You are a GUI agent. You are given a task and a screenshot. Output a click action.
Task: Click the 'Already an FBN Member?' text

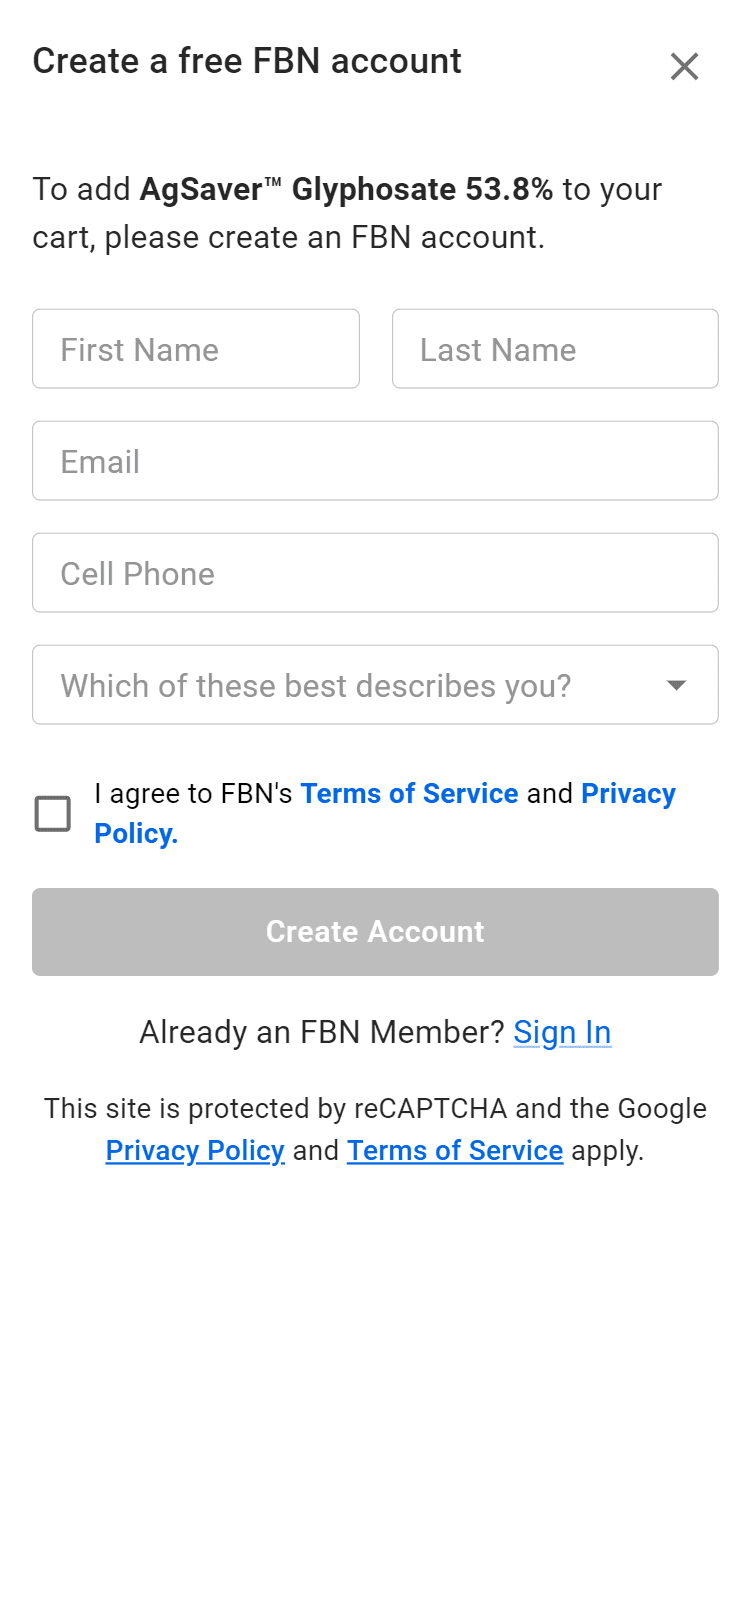(x=321, y=1032)
